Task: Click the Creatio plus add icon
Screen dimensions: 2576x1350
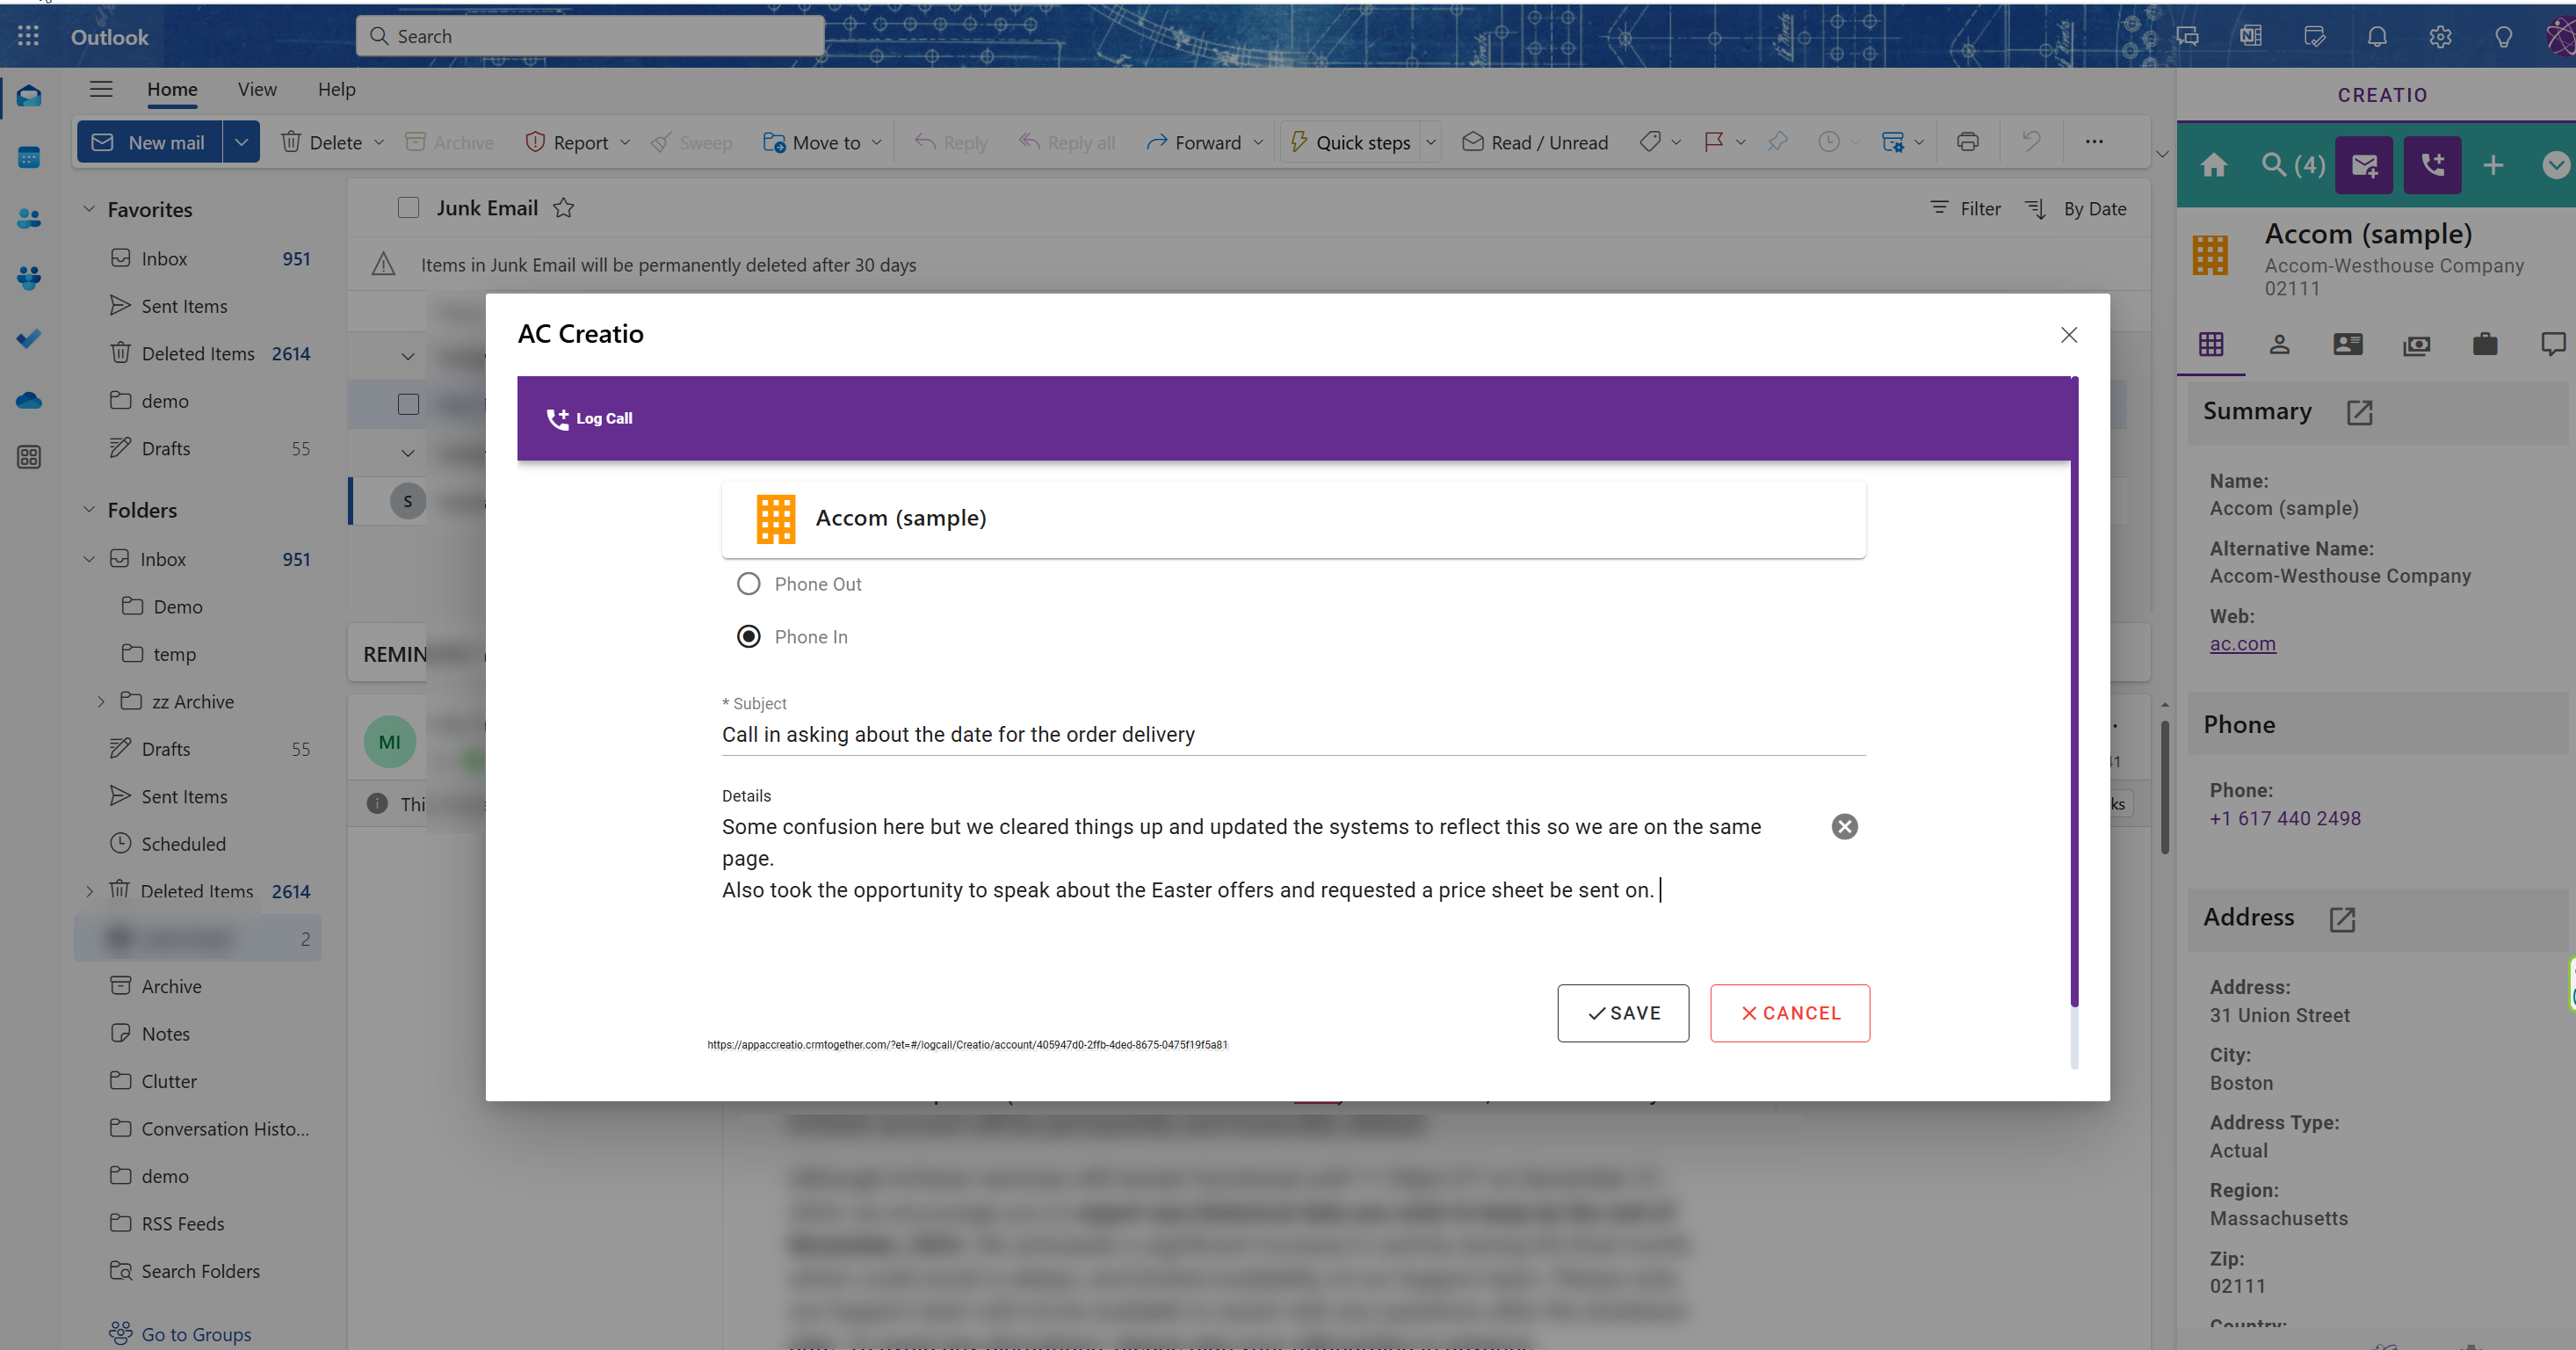Action: click(2493, 165)
